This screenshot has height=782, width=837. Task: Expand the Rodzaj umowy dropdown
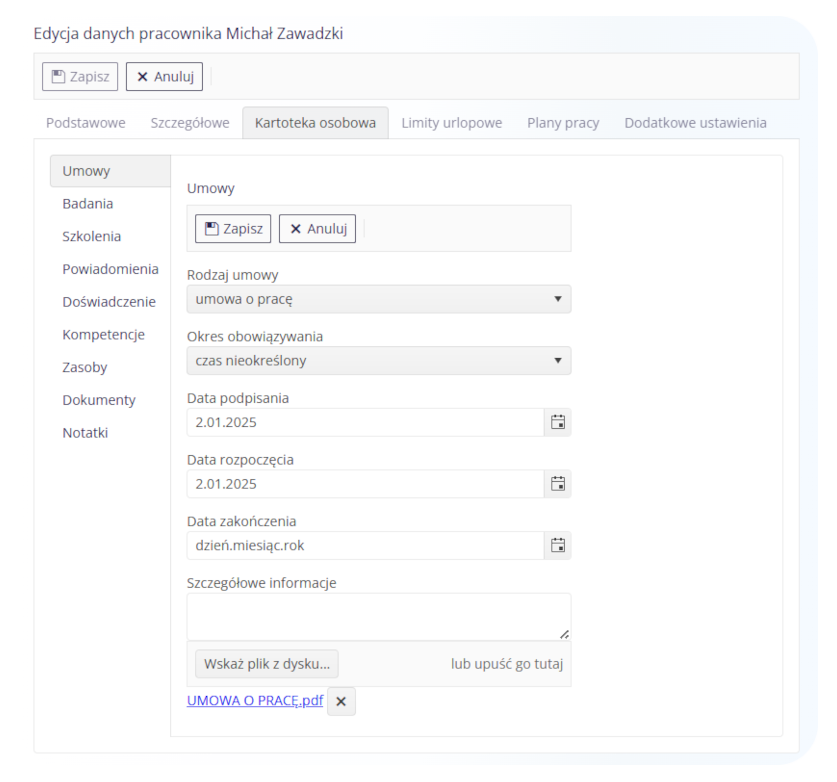379,299
